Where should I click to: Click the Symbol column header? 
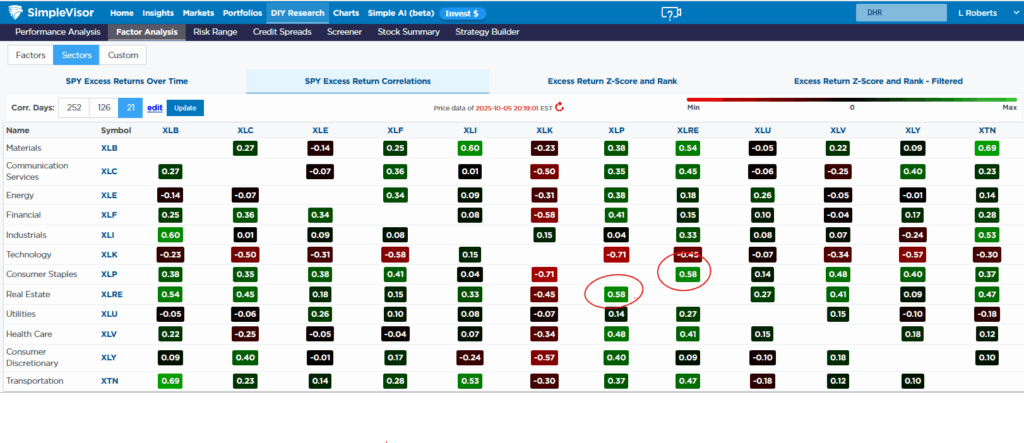point(116,131)
